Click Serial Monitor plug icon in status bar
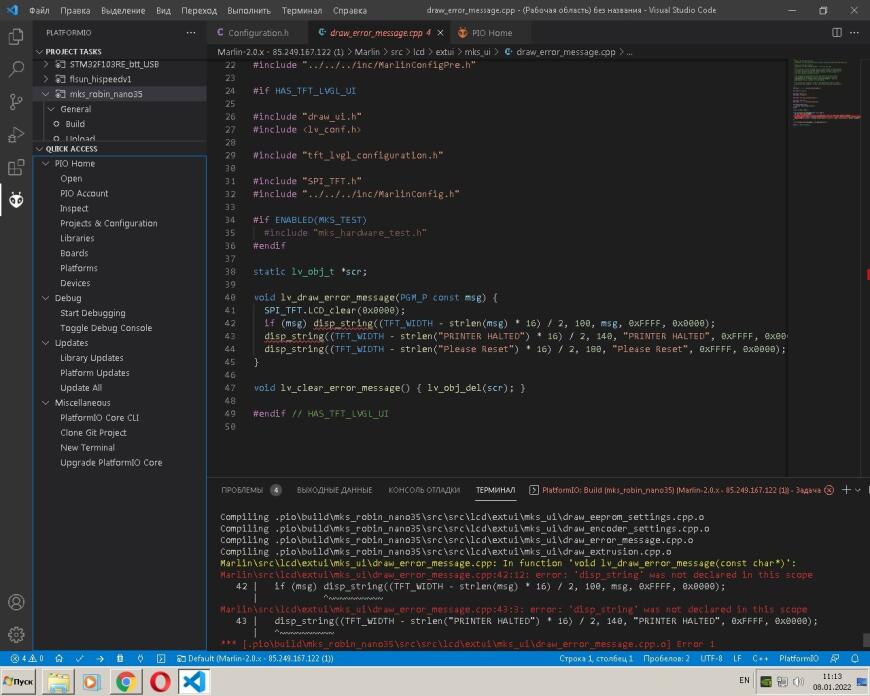Screen dimensions: 870x696 tap(140, 658)
